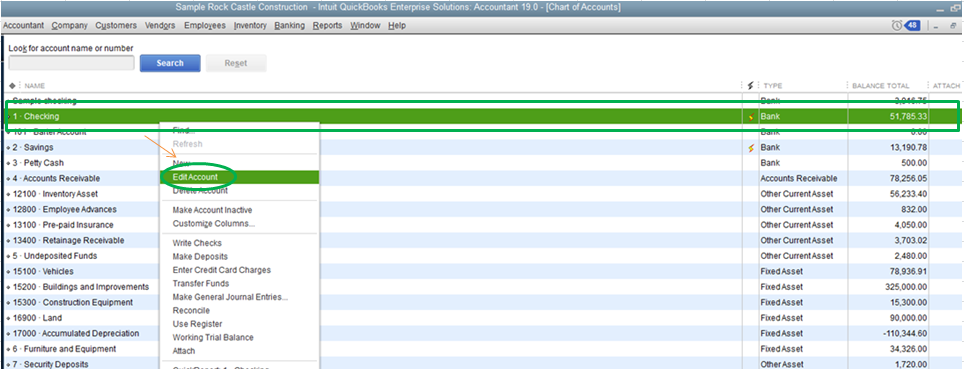The height and width of the screenshot is (369, 964).
Task: Select 15200 · Buildings and Improvements row
Action: (x=482, y=287)
